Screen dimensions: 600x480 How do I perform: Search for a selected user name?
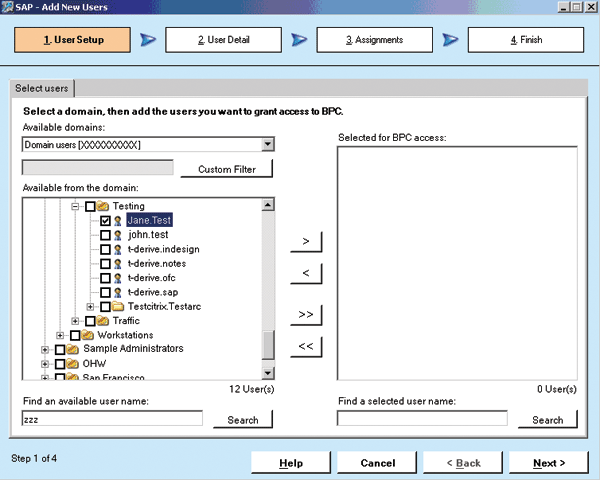pos(548,420)
